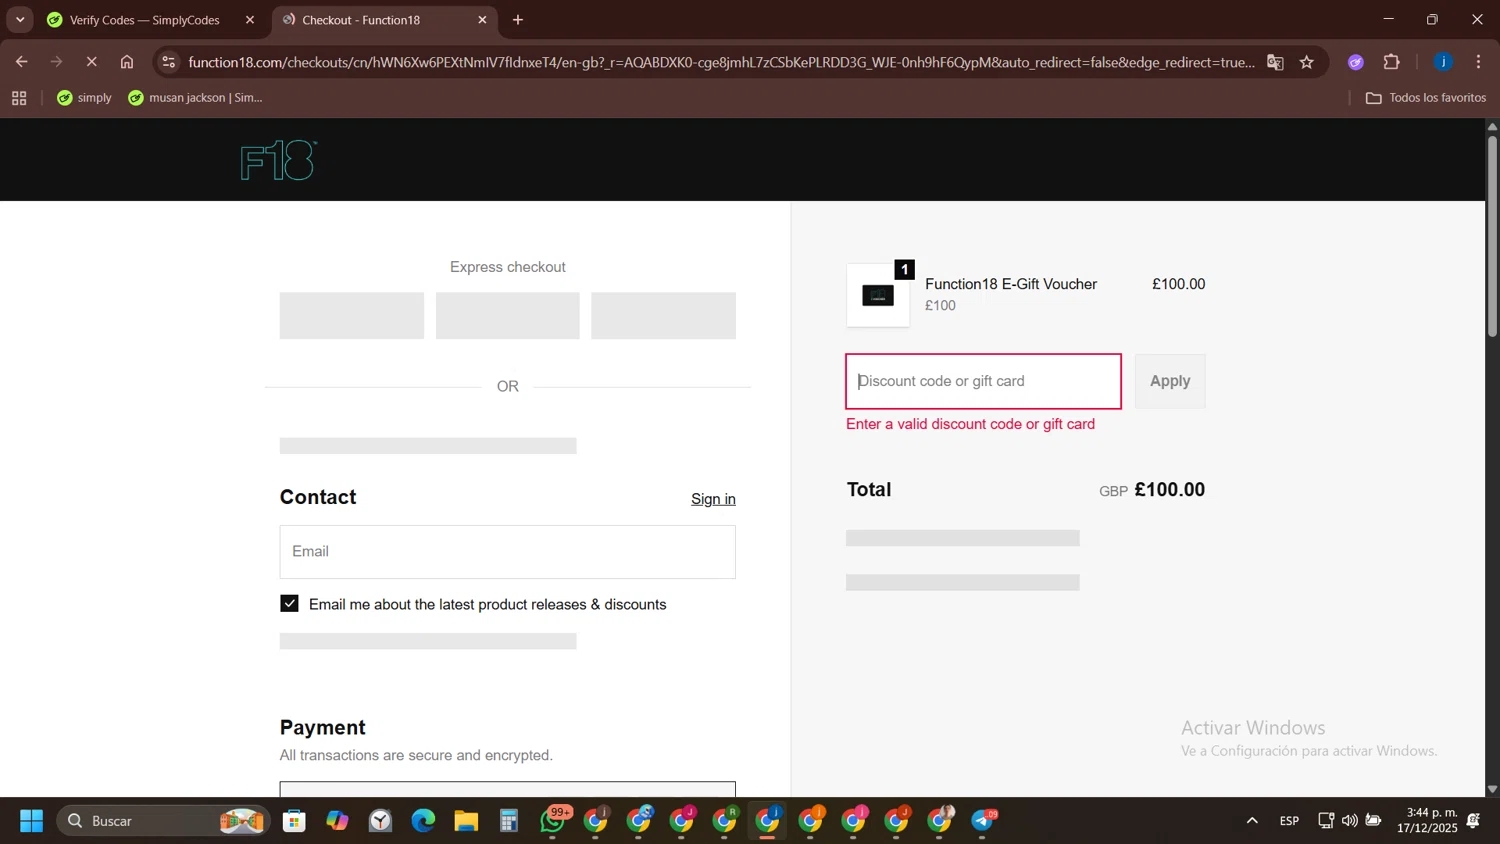Click the F18 logo

pyautogui.click(x=279, y=160)
